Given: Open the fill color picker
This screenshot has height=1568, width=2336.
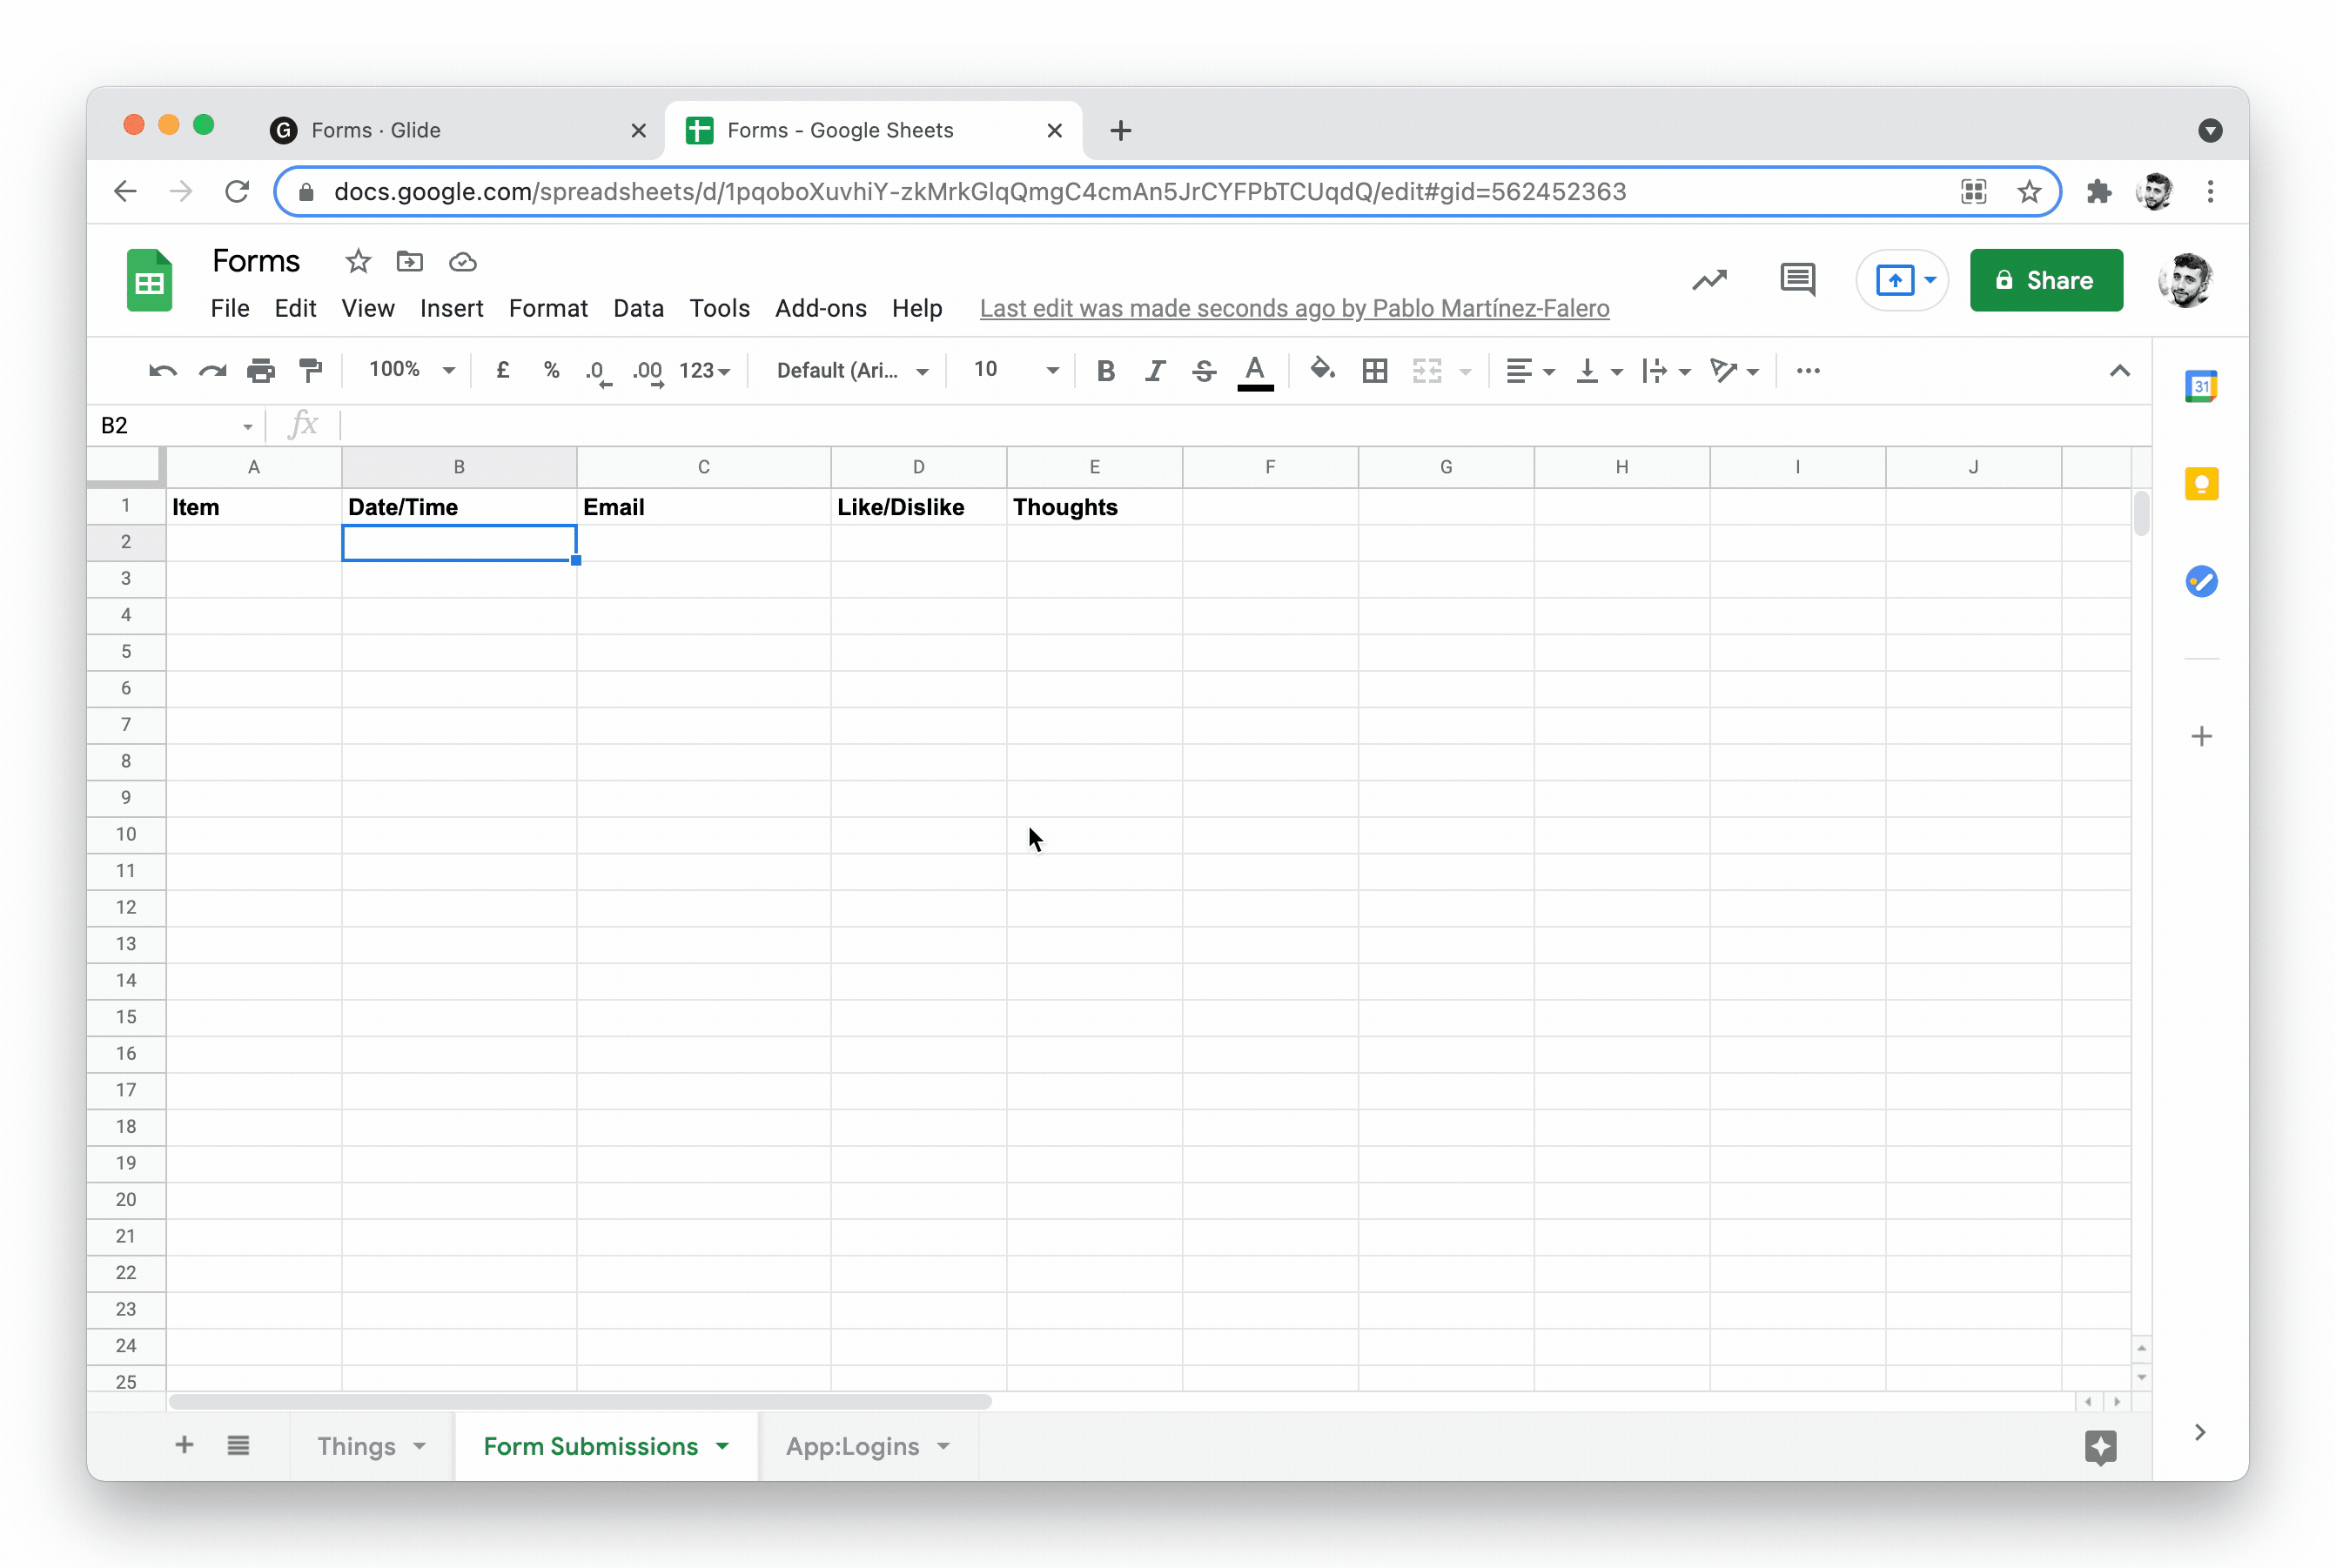Looking at the screenshot, I should pyautogui.click(x=1322, y=371).
